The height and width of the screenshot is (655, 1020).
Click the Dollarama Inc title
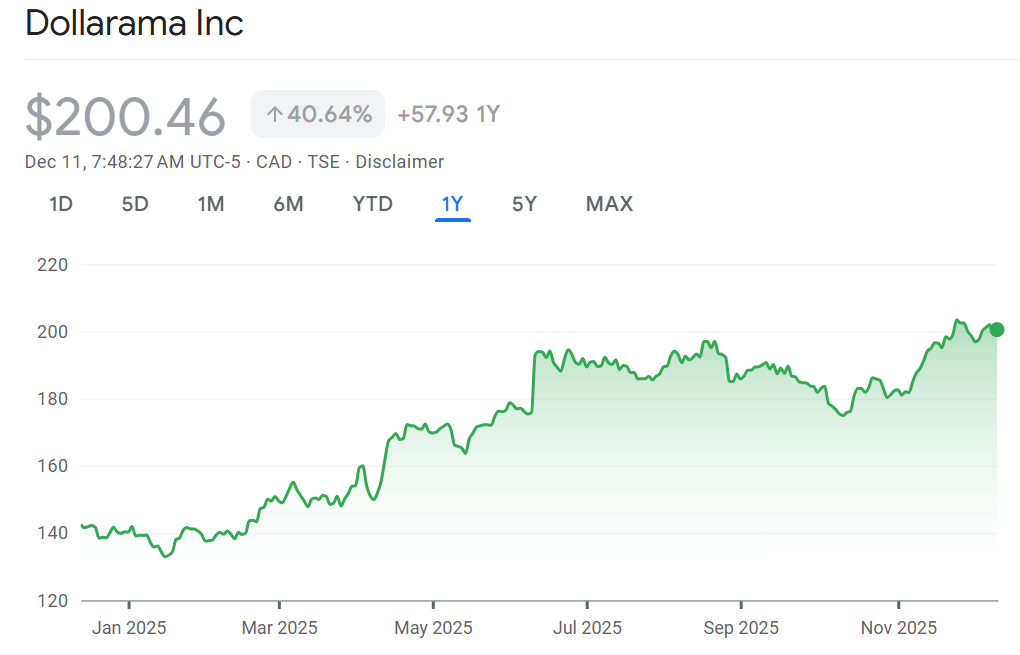(134, 24)
